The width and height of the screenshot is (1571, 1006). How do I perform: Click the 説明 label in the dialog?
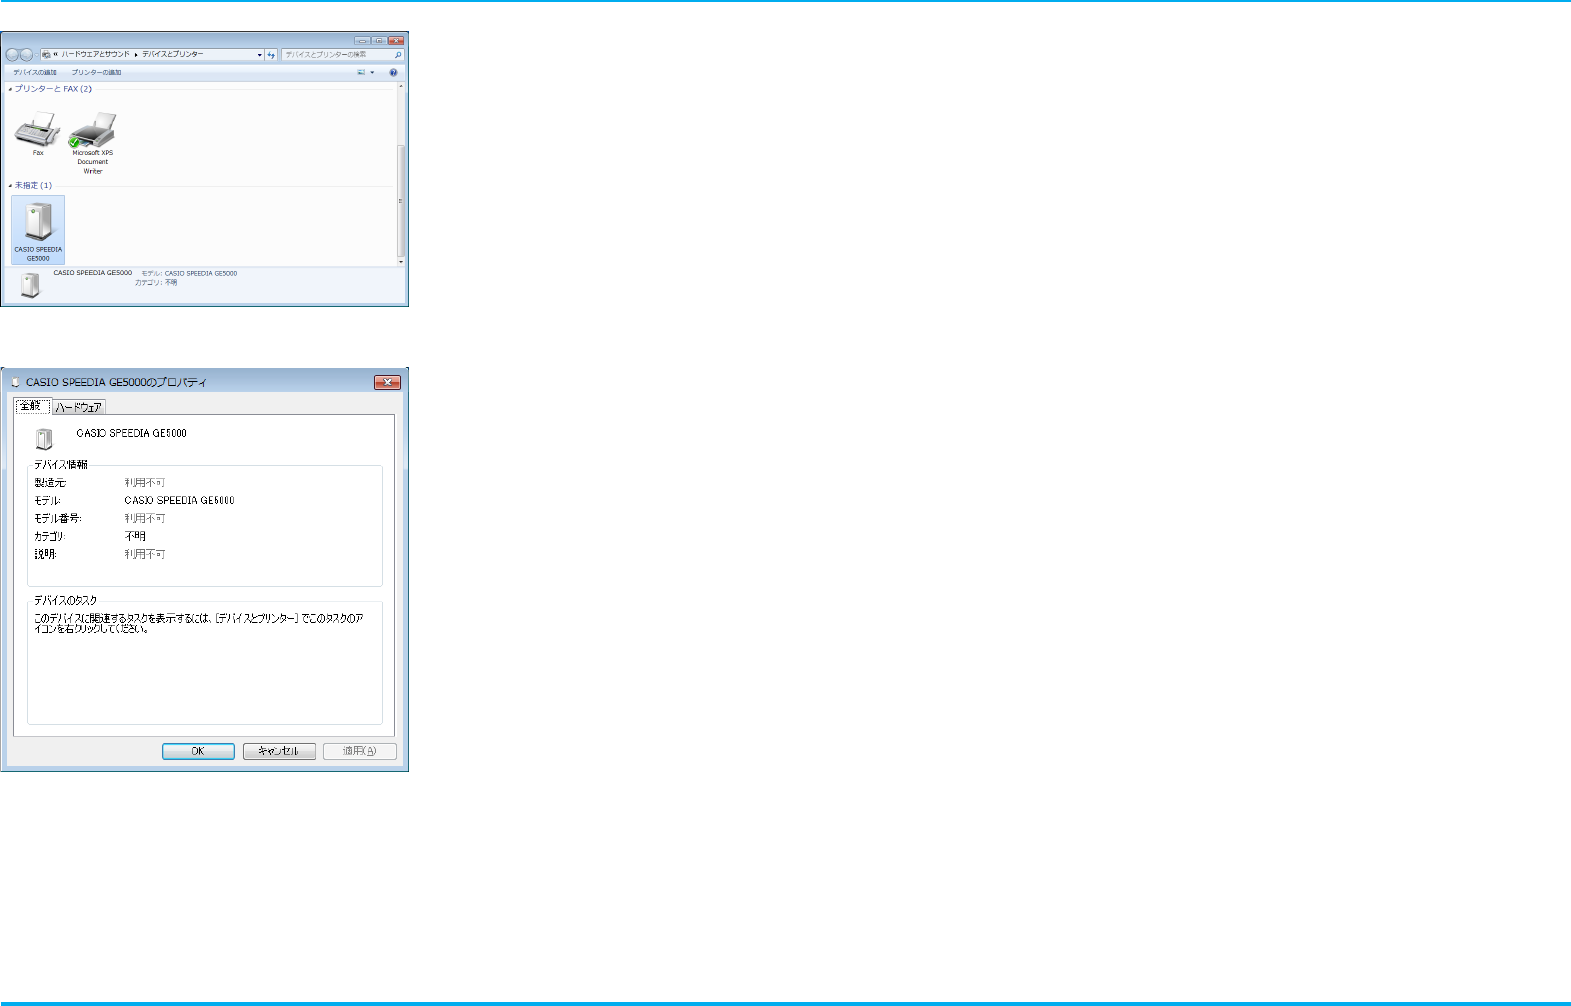coord(46,554)
